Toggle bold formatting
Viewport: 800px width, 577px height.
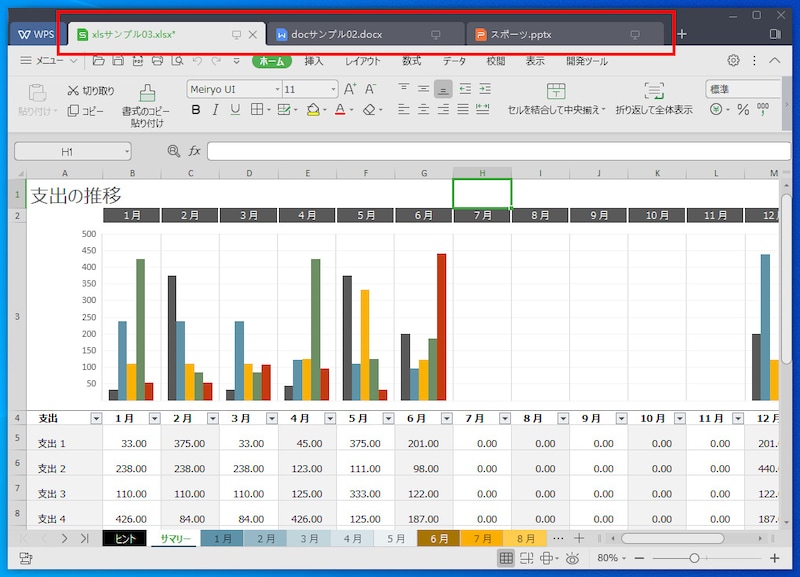196,110
